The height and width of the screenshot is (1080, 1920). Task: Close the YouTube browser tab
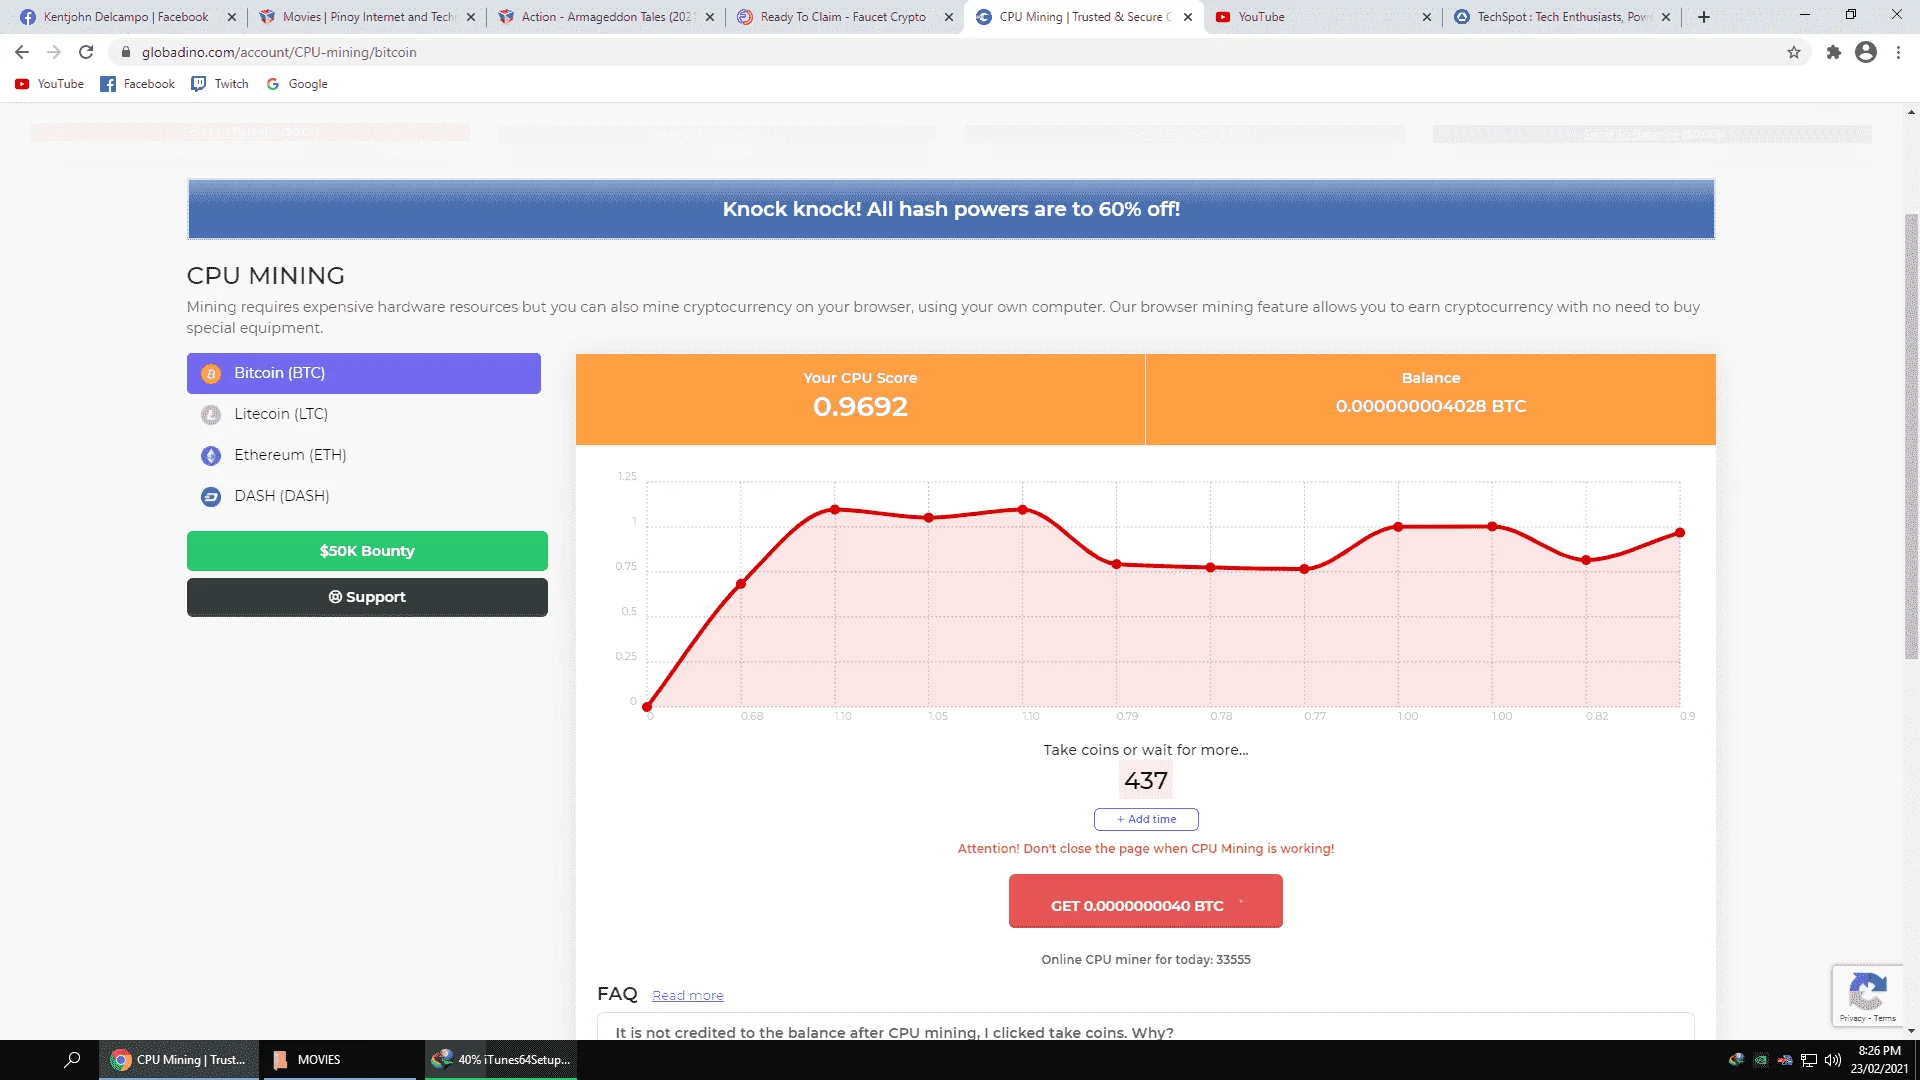1427,17
